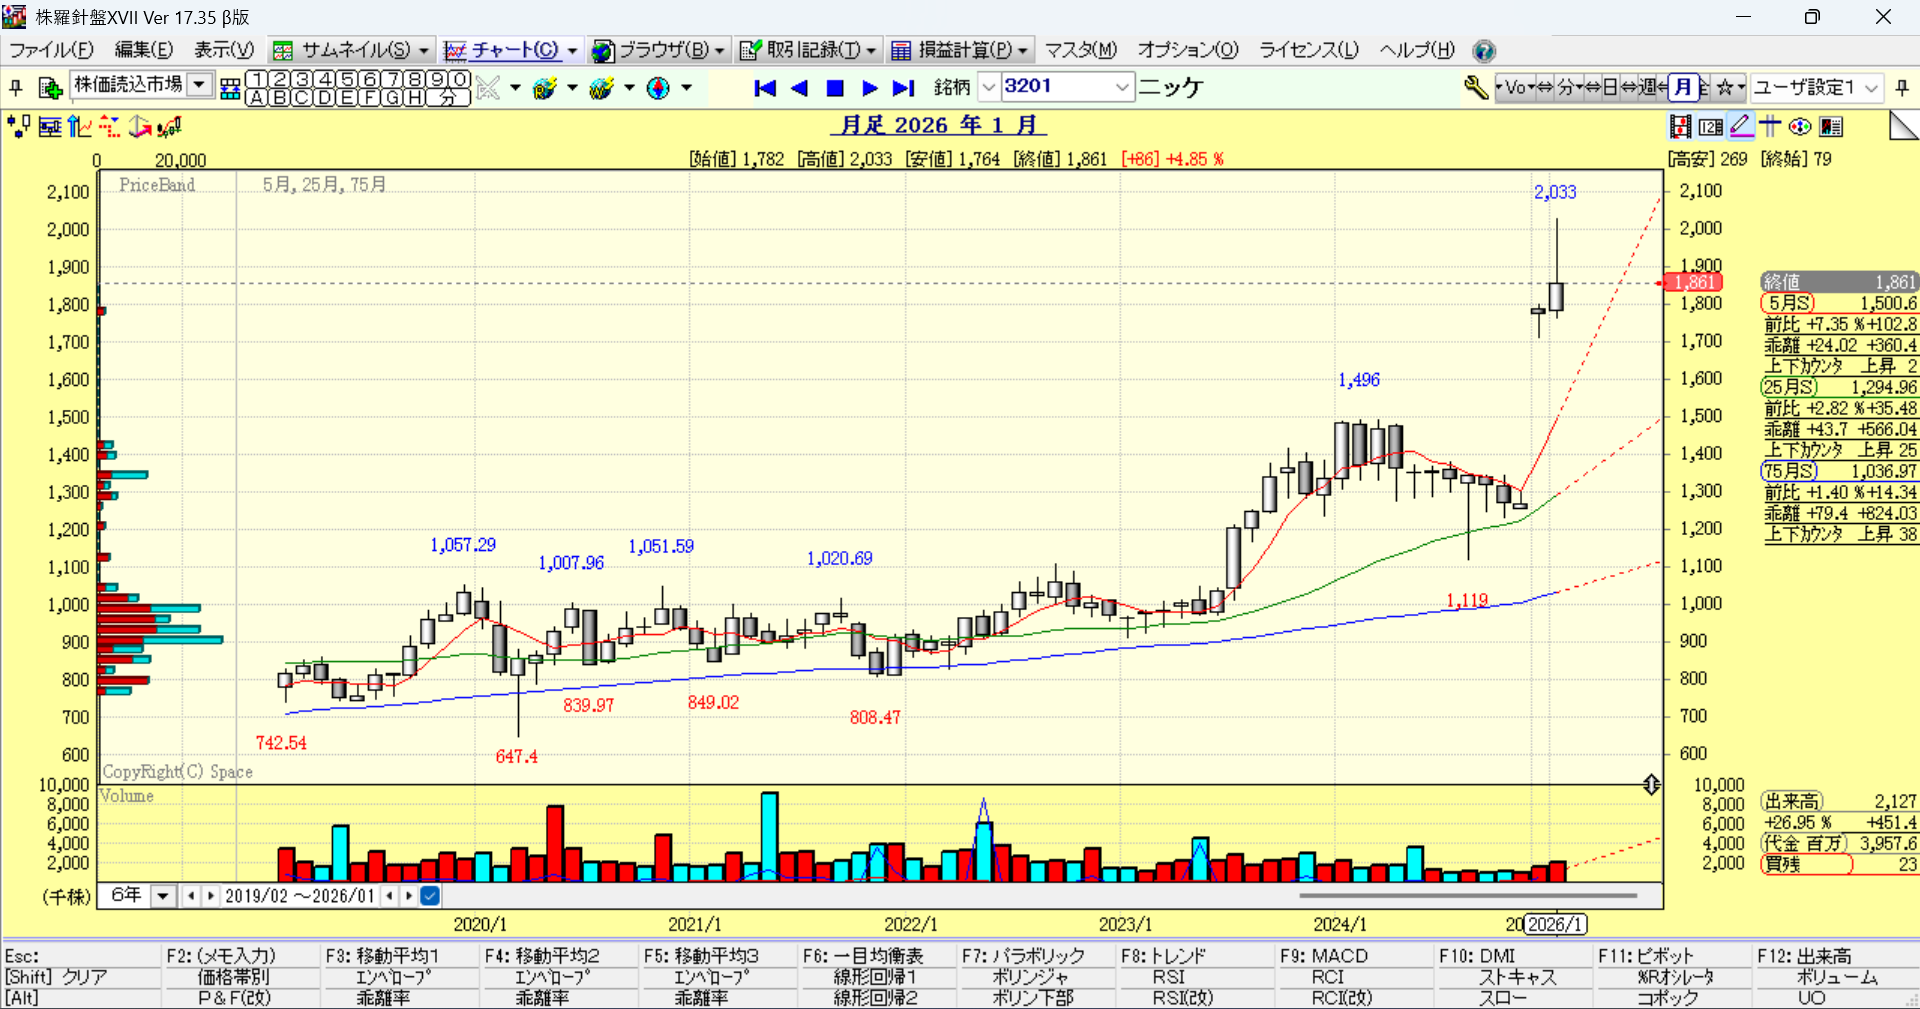
Task: Click the F9: MACD function button
Action: [1325, 956]
